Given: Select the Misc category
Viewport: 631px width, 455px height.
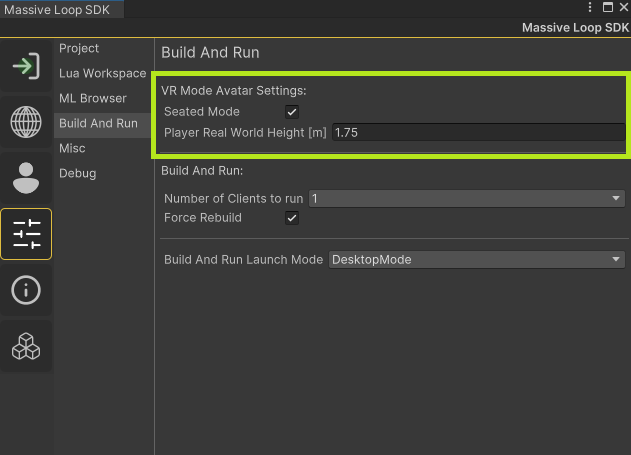Looking at the screenshot, I should point(72,148).
